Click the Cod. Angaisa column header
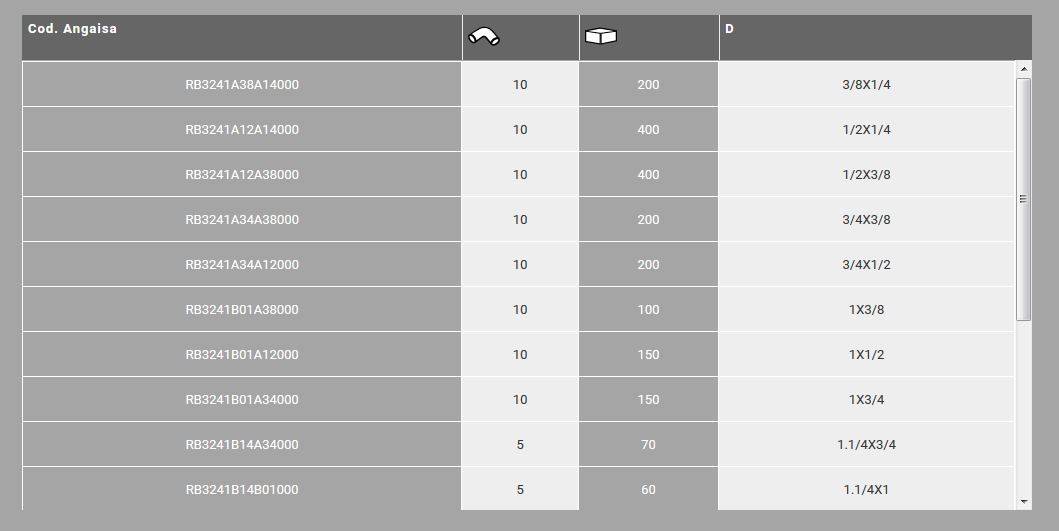This screenshot has height=531, width=1059. (x=72, y=29)
